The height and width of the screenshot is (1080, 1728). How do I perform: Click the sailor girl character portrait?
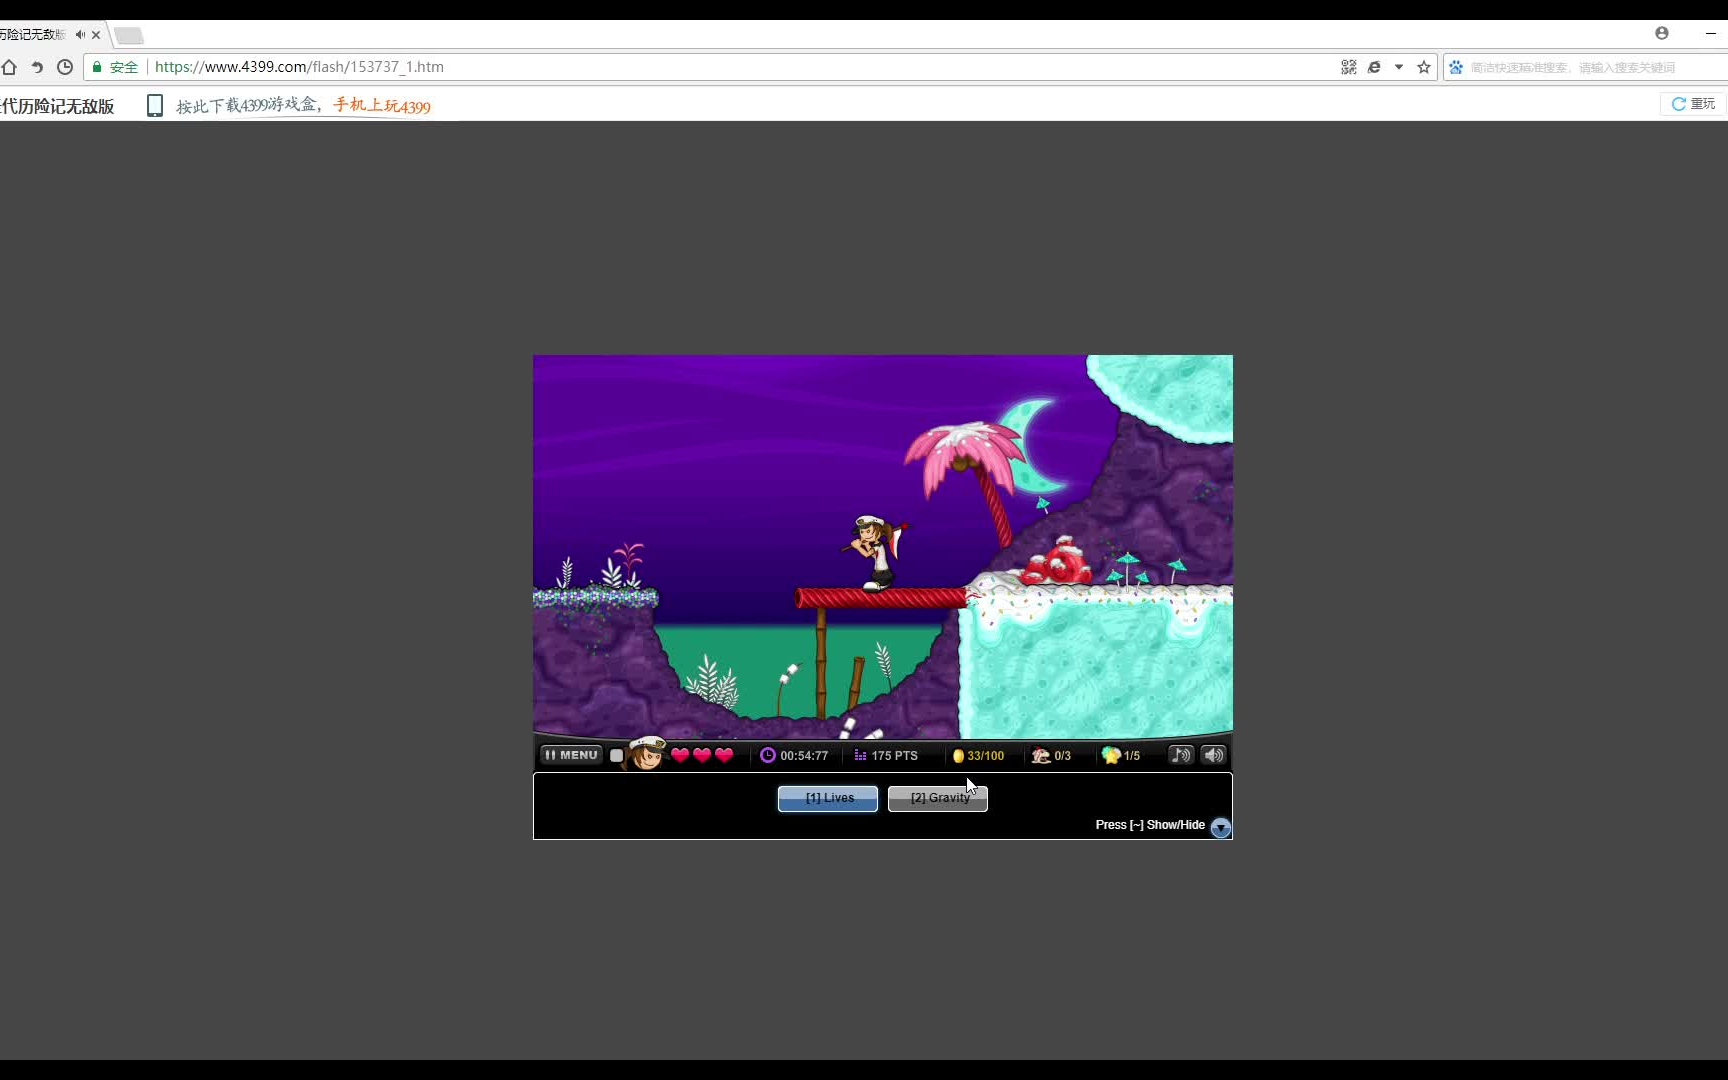click(x=646, y=753)
